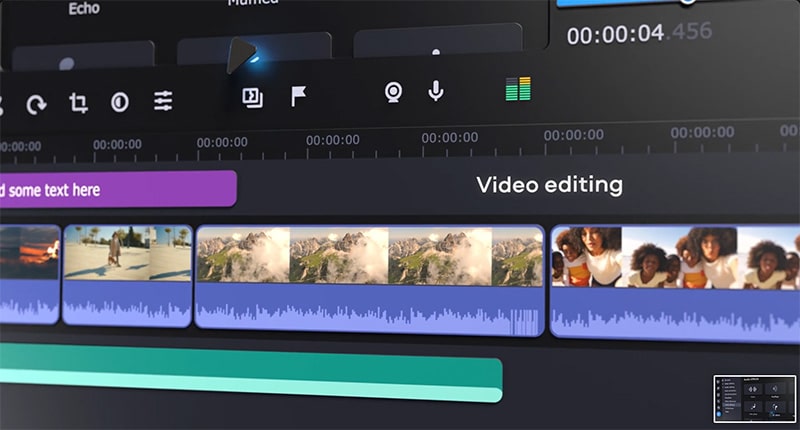
Task: Select the beach walking video clip
Action: coord(127,274)
